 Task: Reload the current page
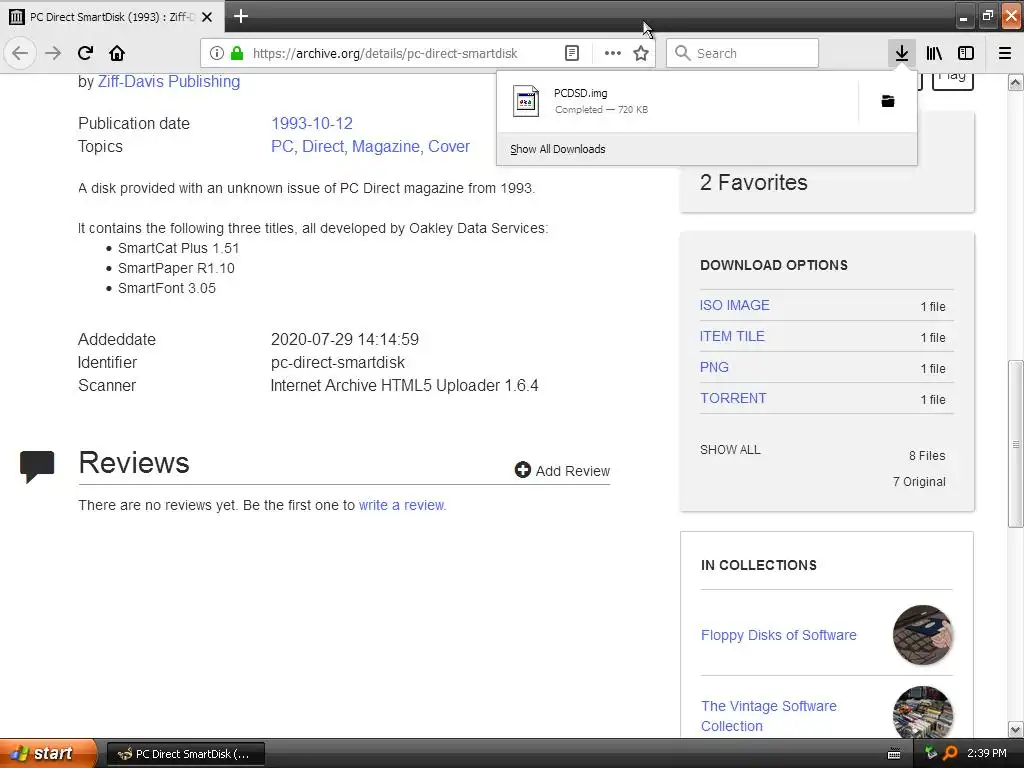(x=85, y=53)
